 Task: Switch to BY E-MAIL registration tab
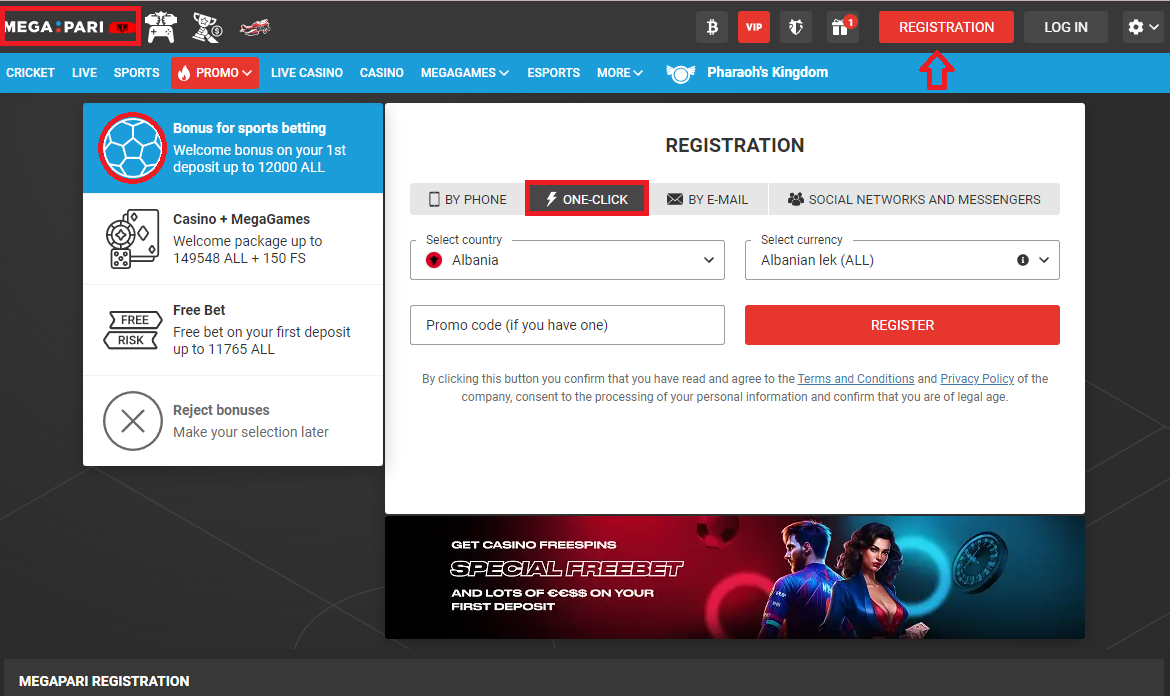(x=707, y=199)
